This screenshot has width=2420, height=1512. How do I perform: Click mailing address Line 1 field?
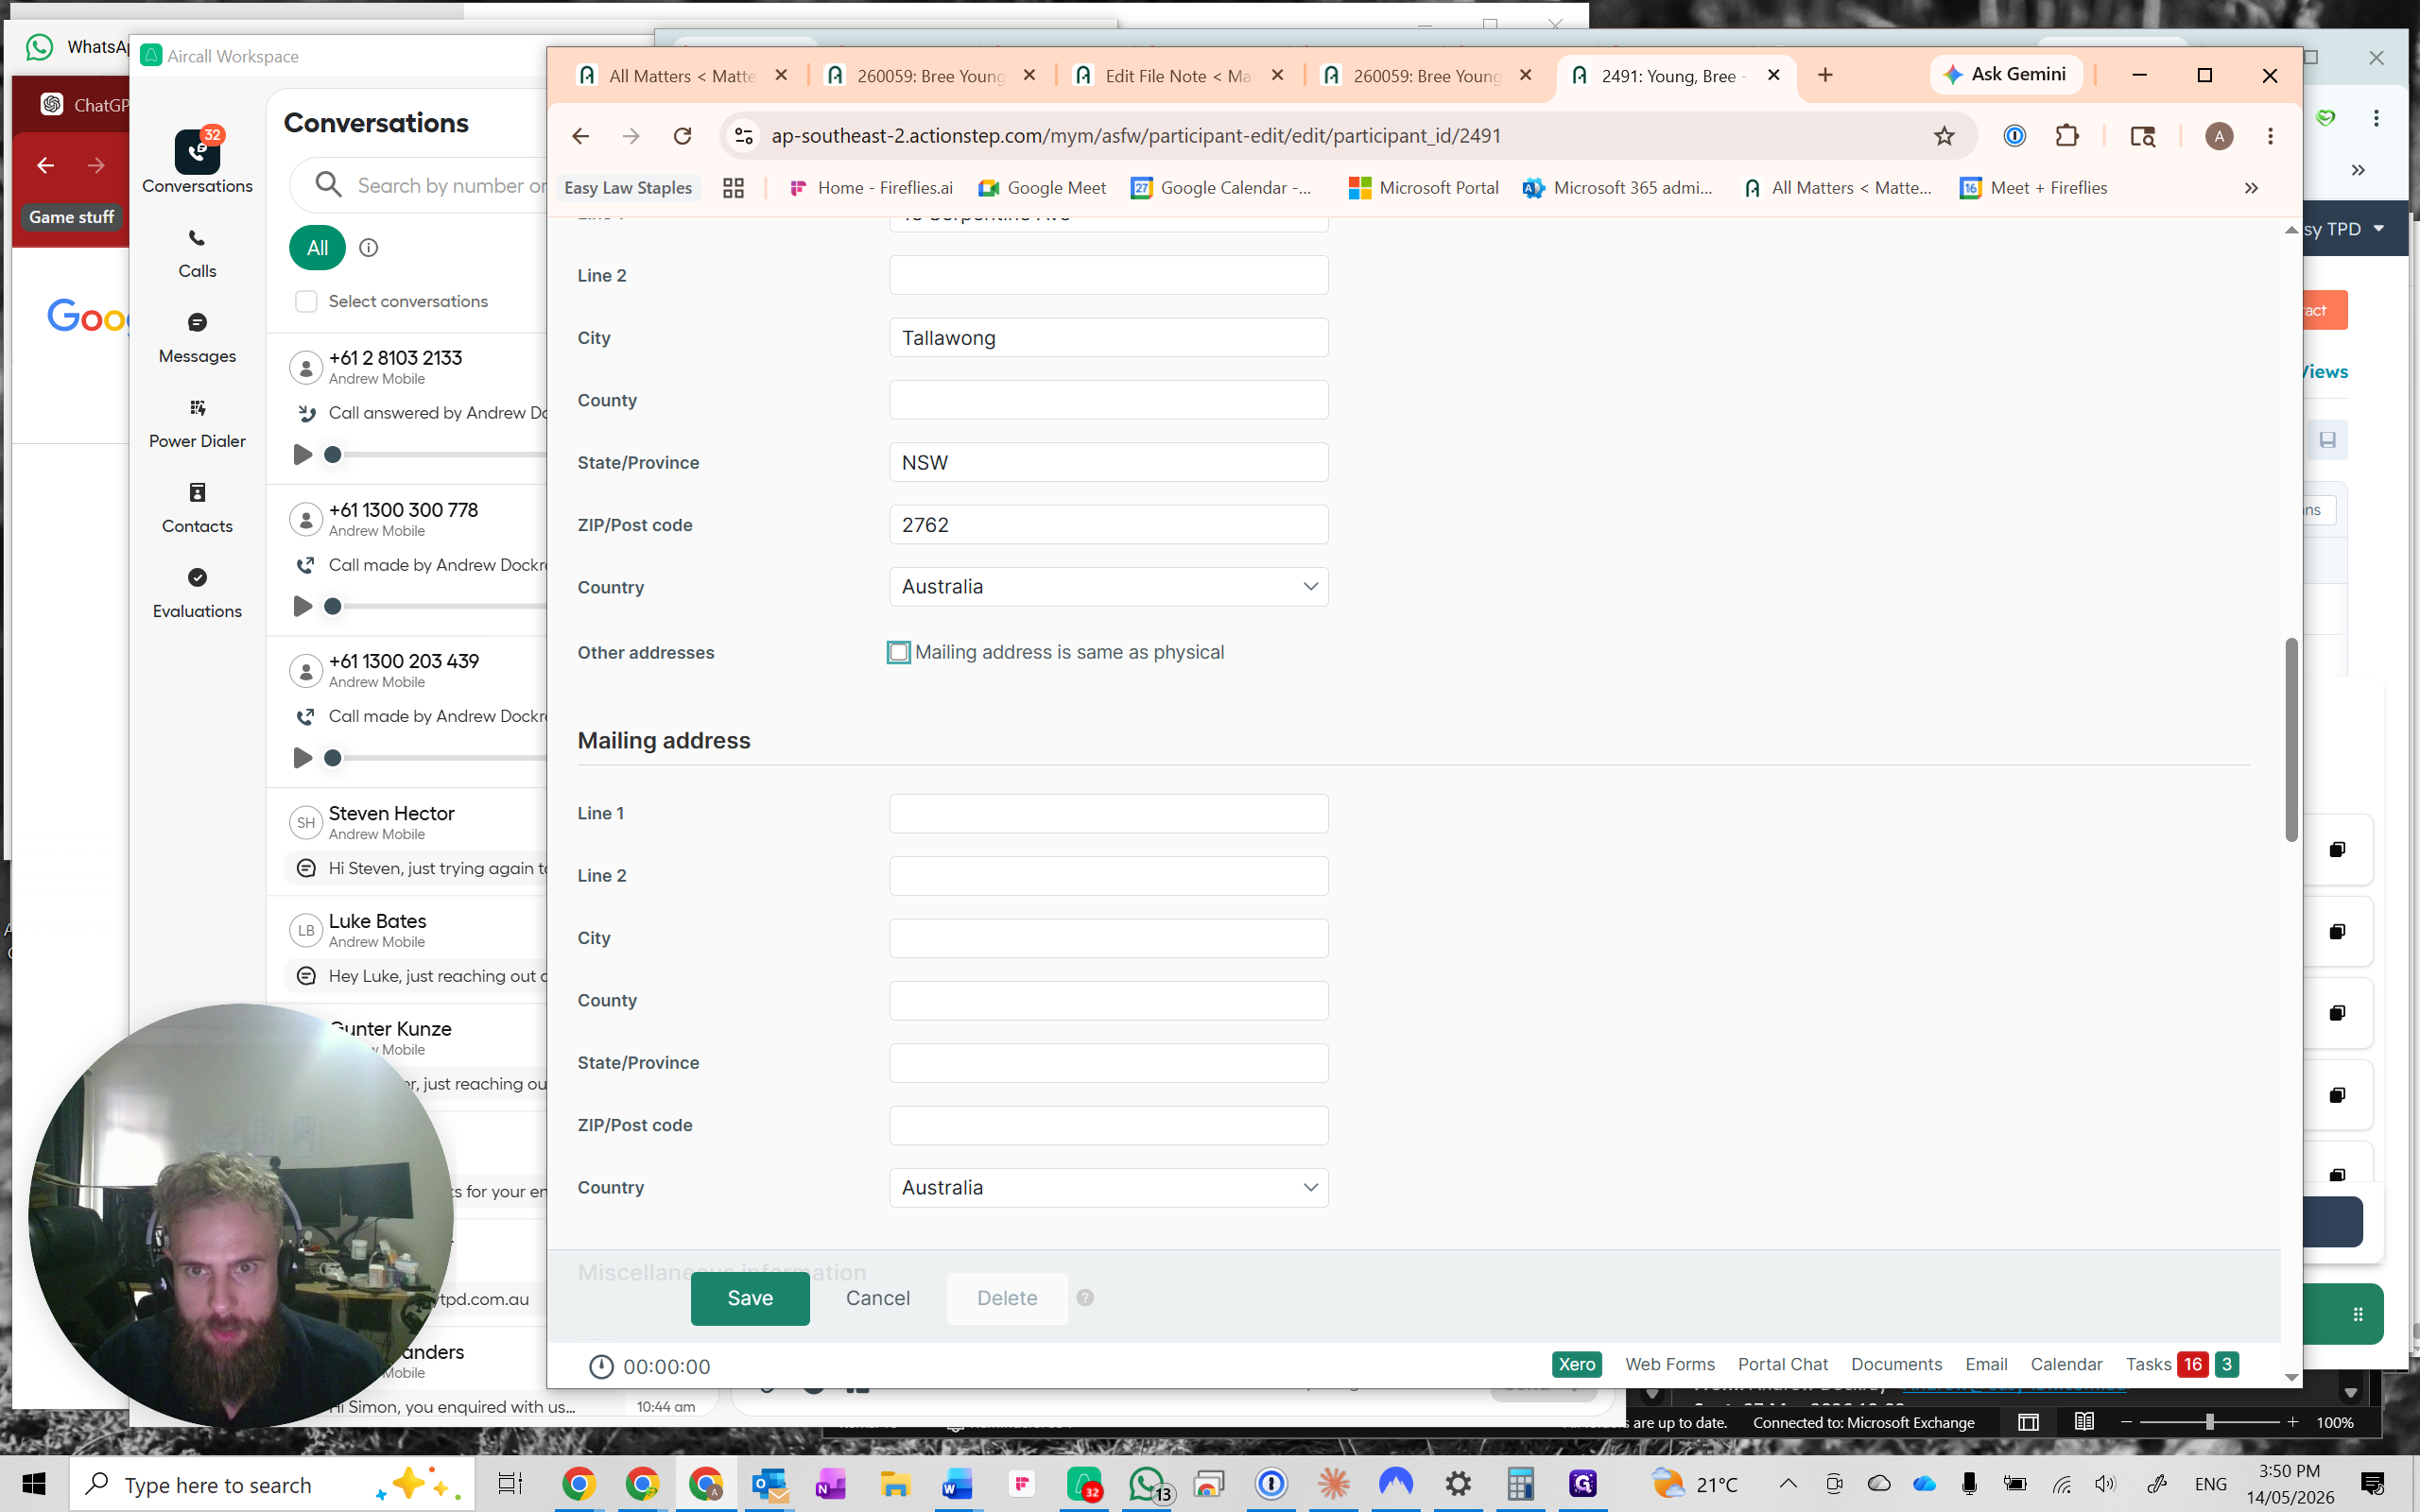tap(1108, 813)
